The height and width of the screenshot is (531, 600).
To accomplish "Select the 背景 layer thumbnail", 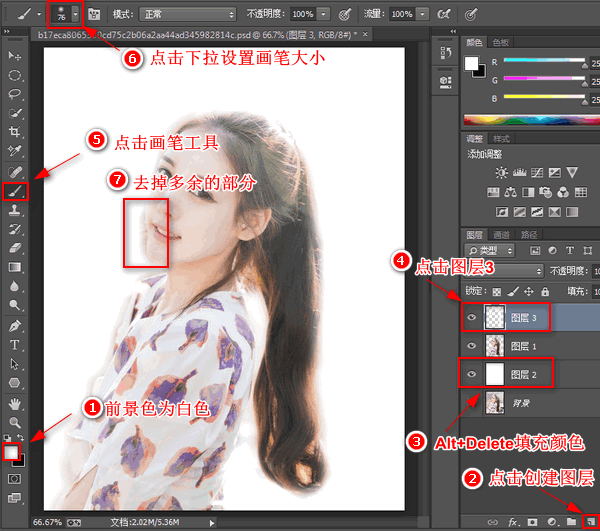I will (496, 403).
